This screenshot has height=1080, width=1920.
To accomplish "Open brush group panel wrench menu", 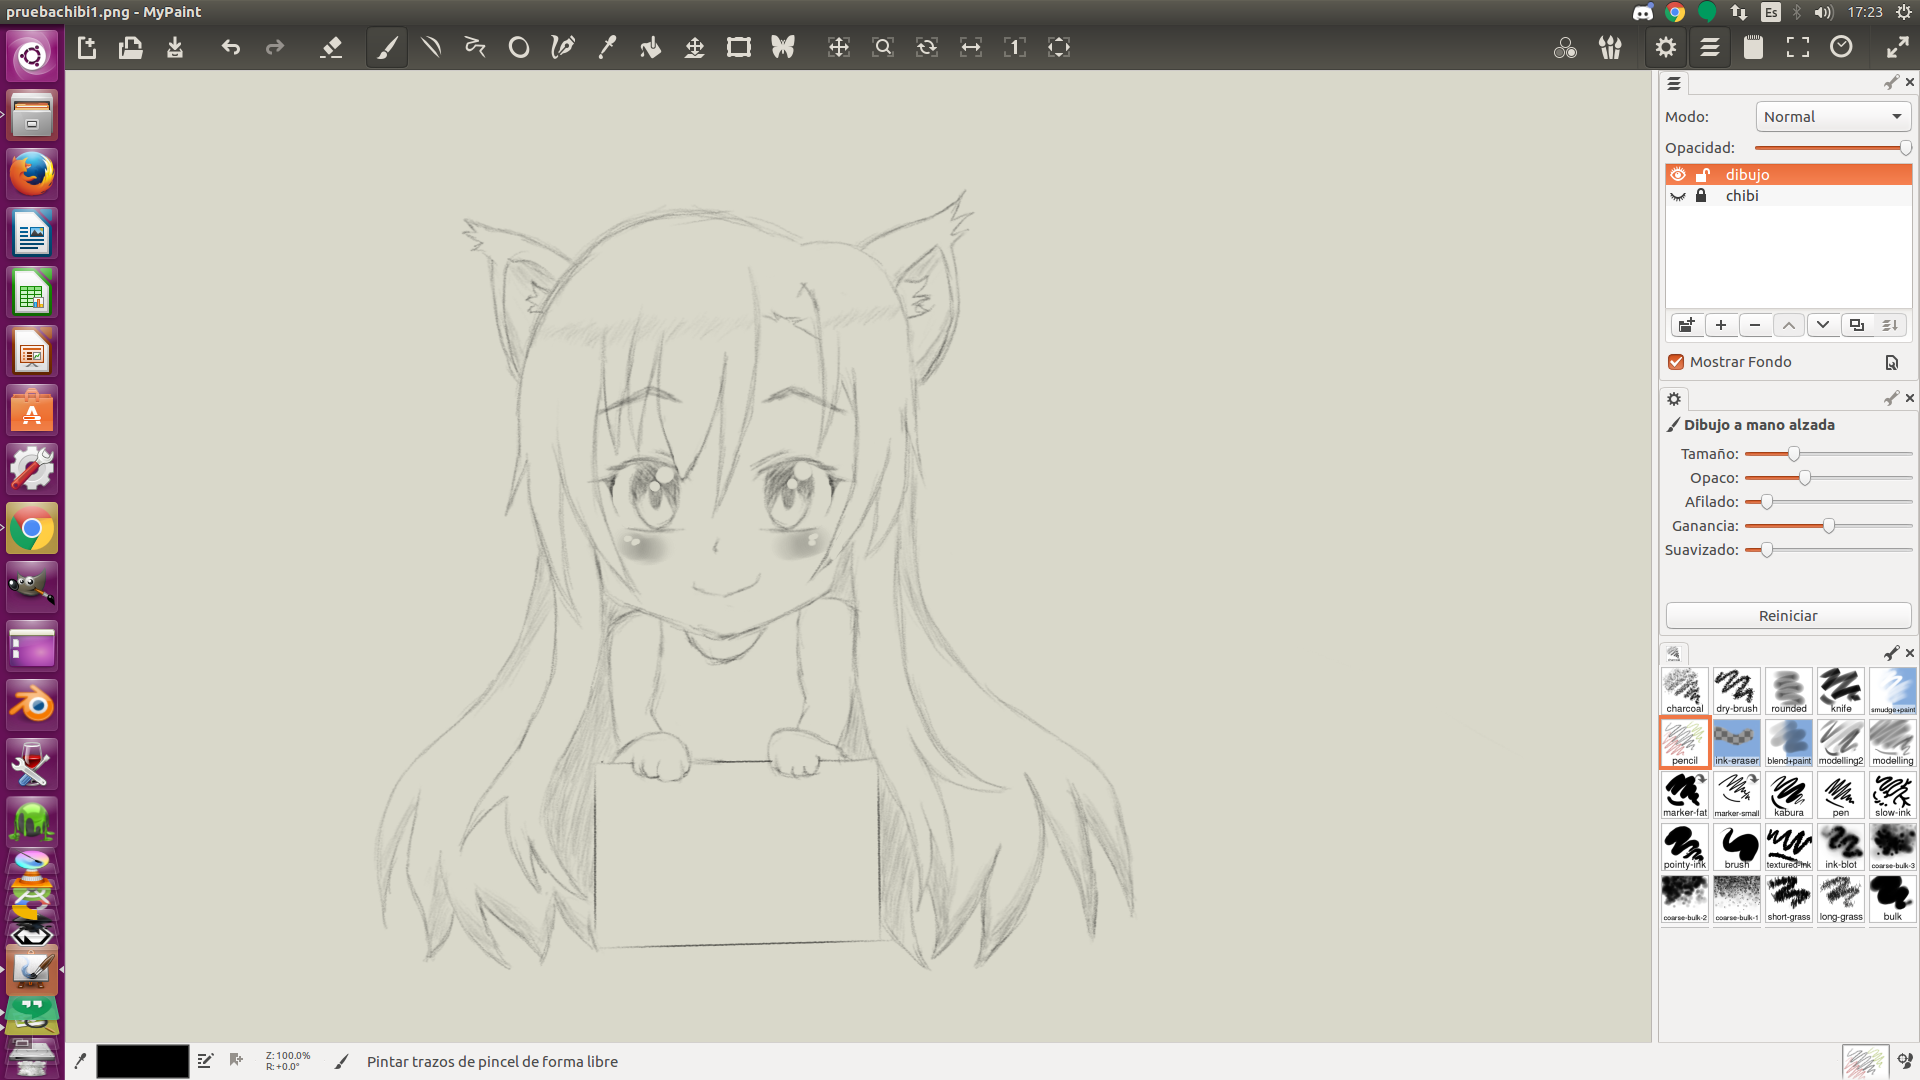I will click(1891, 653).
